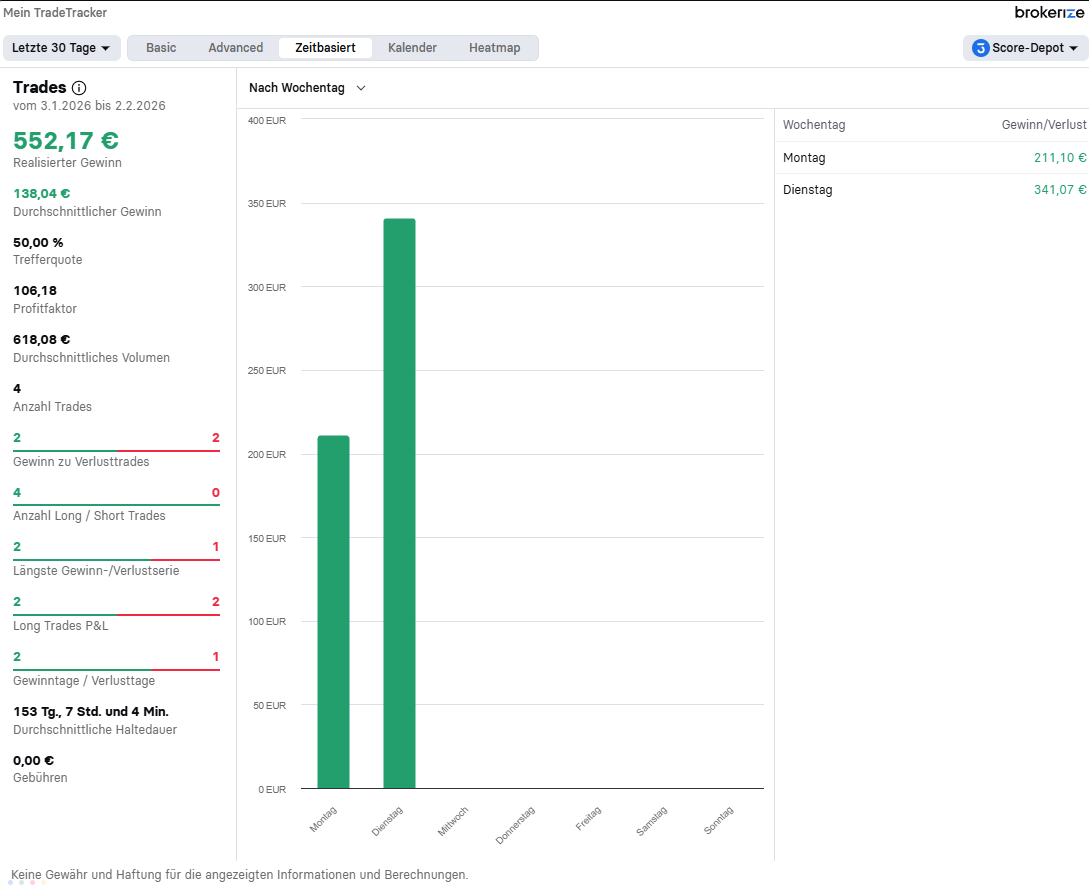
Task: Click the Anzahl Long / Short Trades bar
Action: tap(116, 505)
